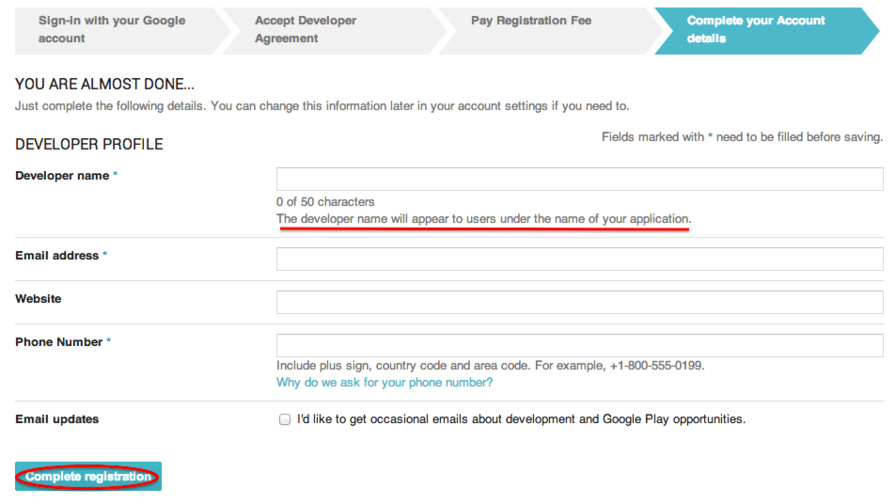The height and width of the screenshot is (504, 895).
Task: Click the 'Website' field label
Action: 38,299
